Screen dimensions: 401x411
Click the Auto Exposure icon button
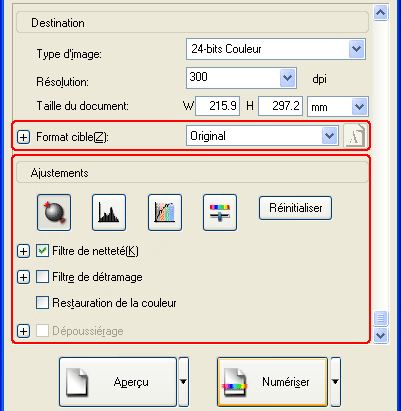point(54,213)
